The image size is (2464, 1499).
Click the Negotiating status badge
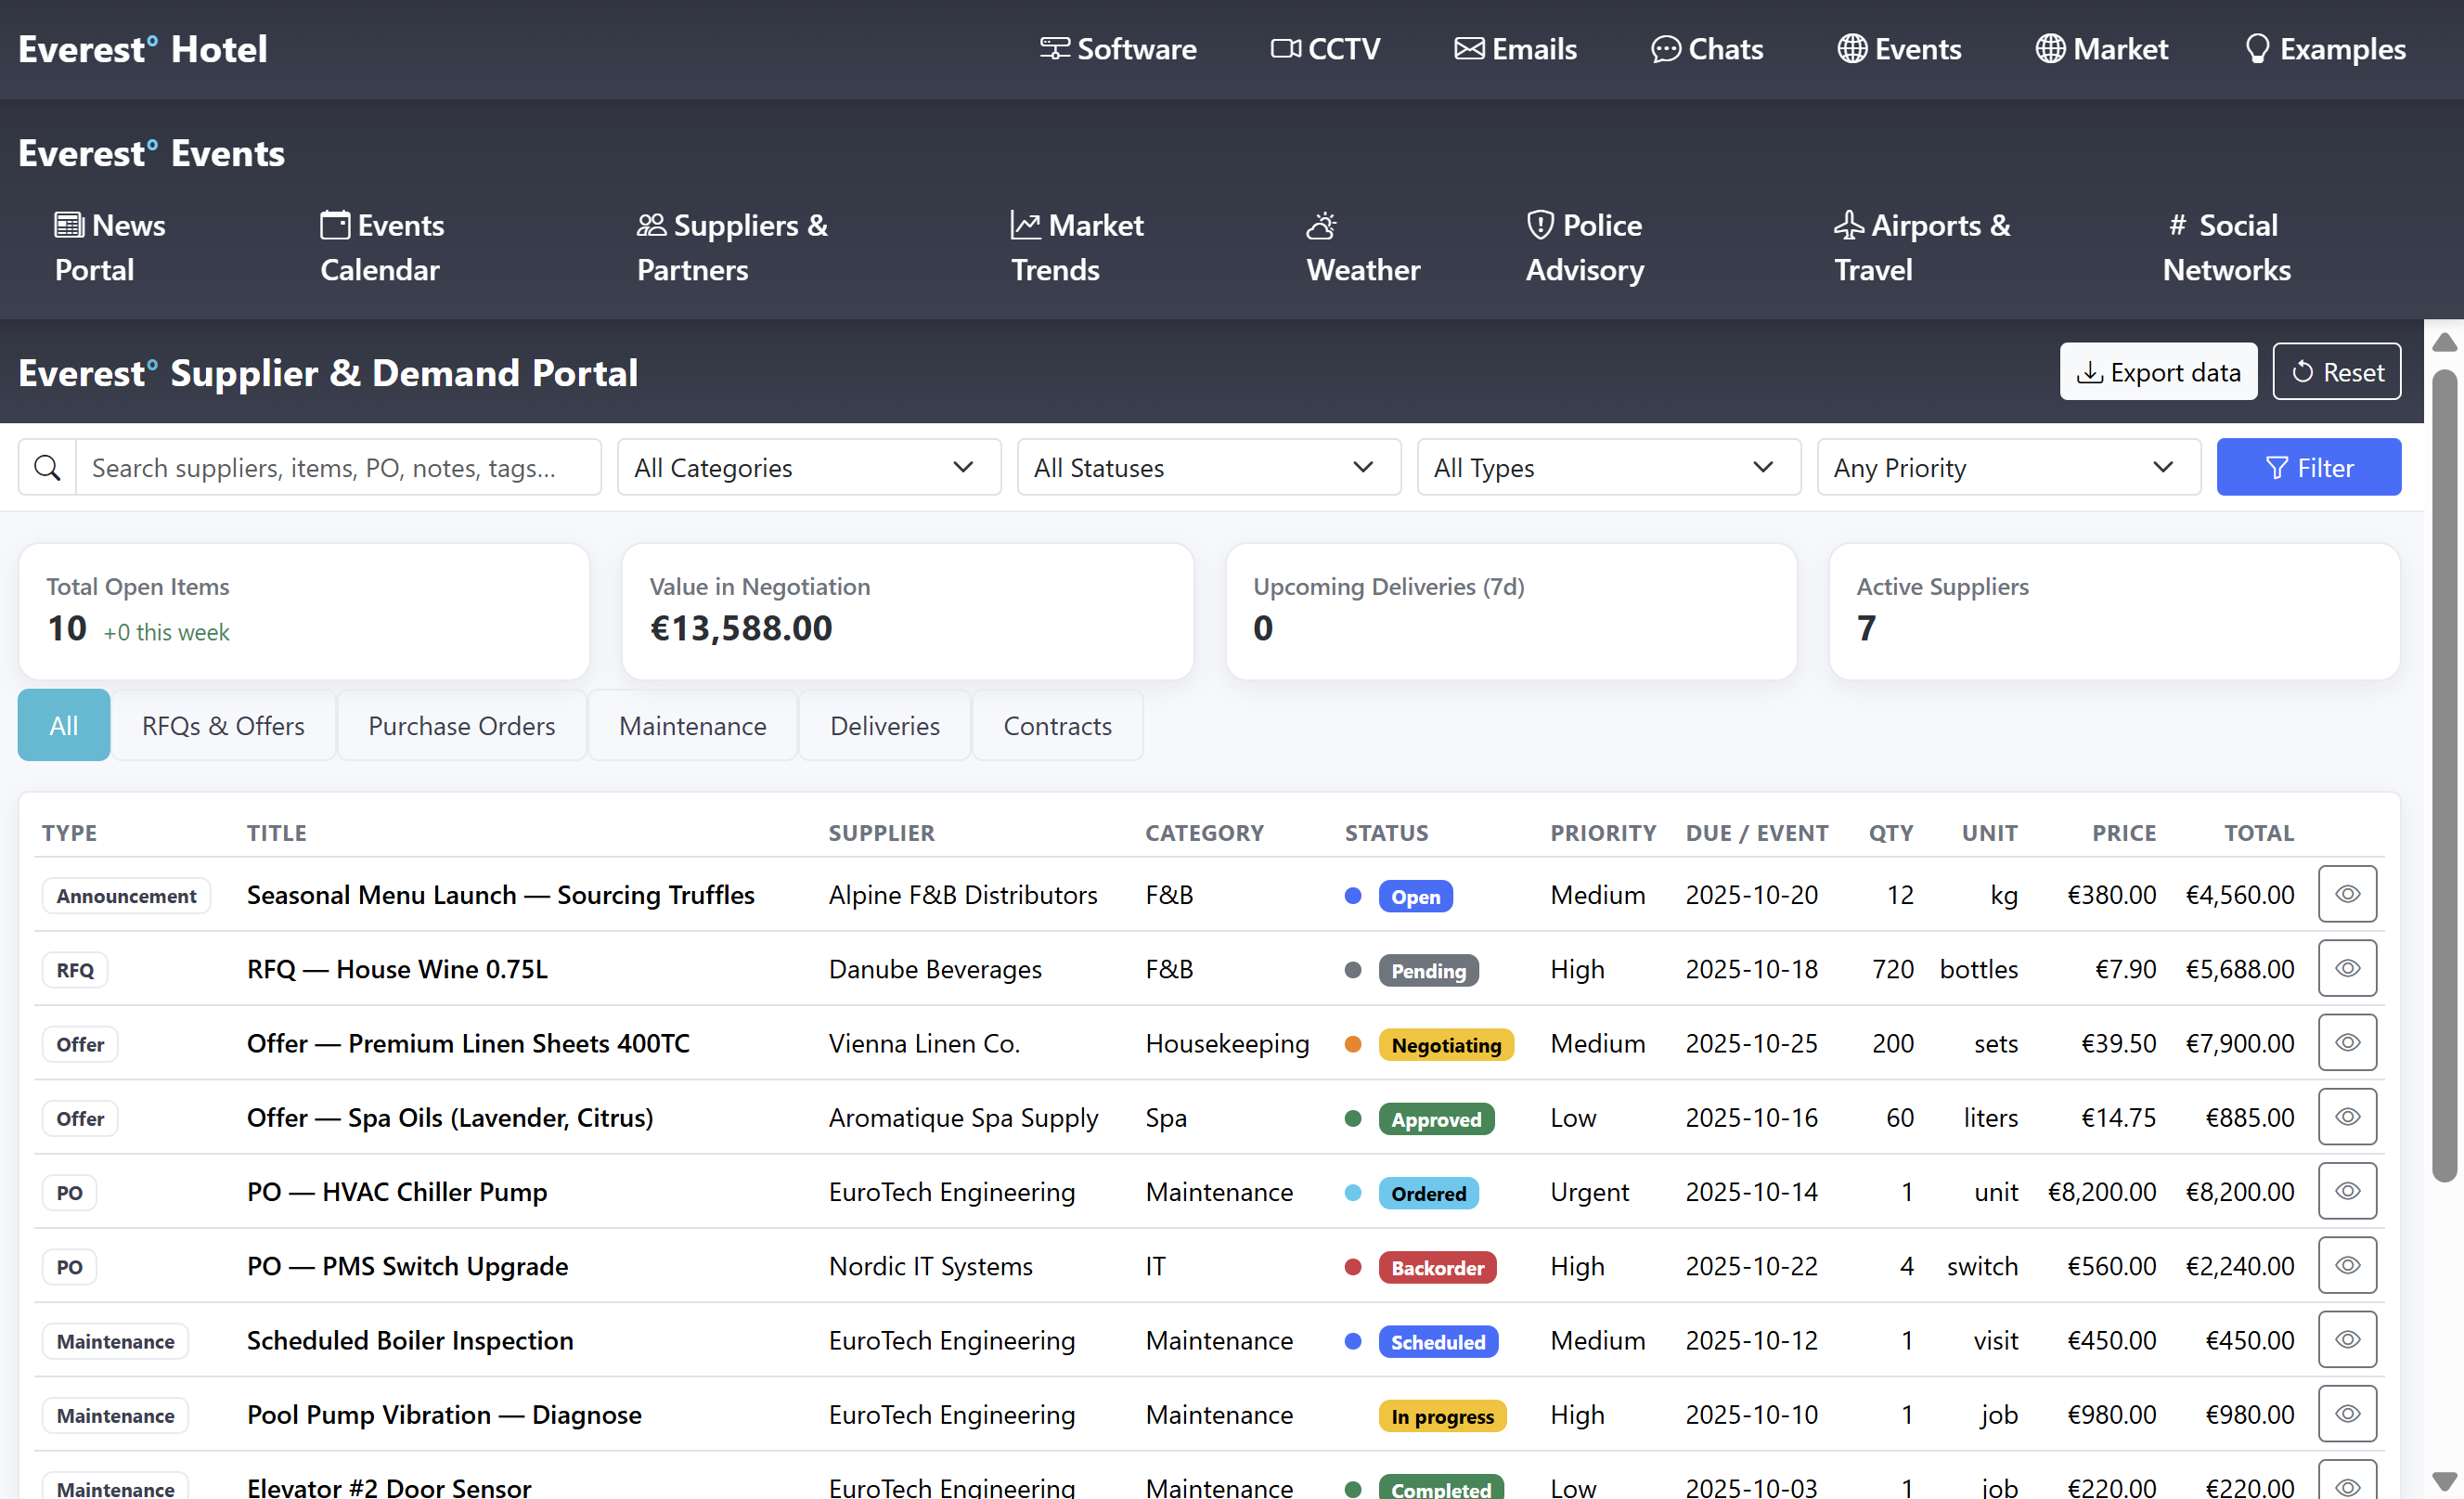(x=1445, y=1045)
